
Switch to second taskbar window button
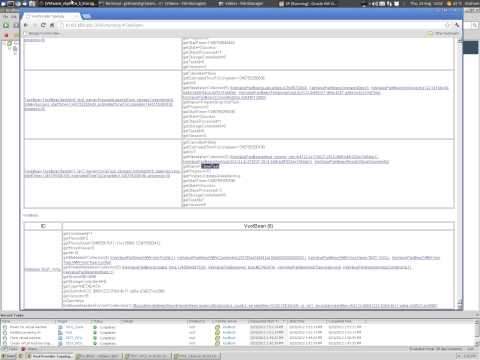tap(99, 356)
